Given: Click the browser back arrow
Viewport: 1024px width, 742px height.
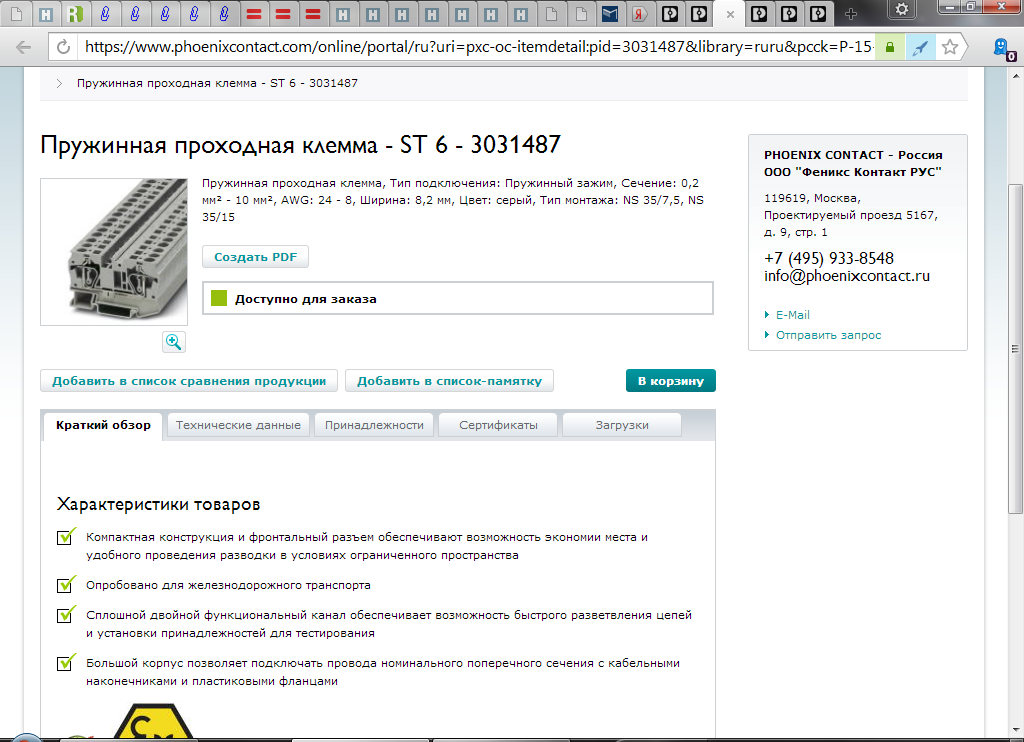Looking at the screenshot, I should coord(24,47).
